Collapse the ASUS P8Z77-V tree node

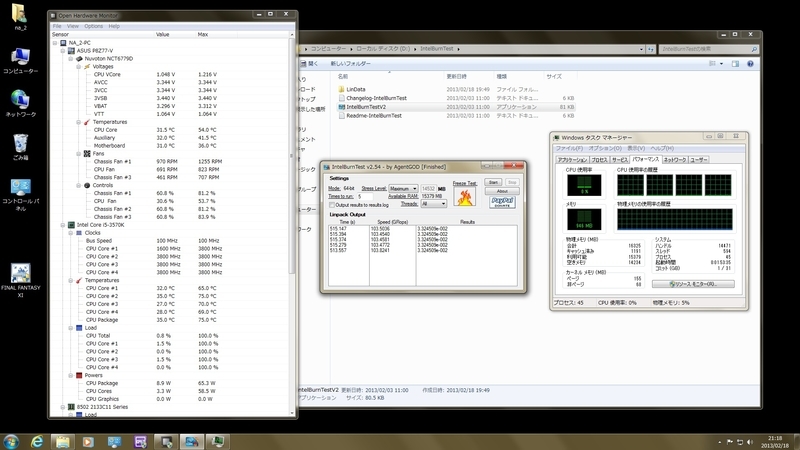63,51
